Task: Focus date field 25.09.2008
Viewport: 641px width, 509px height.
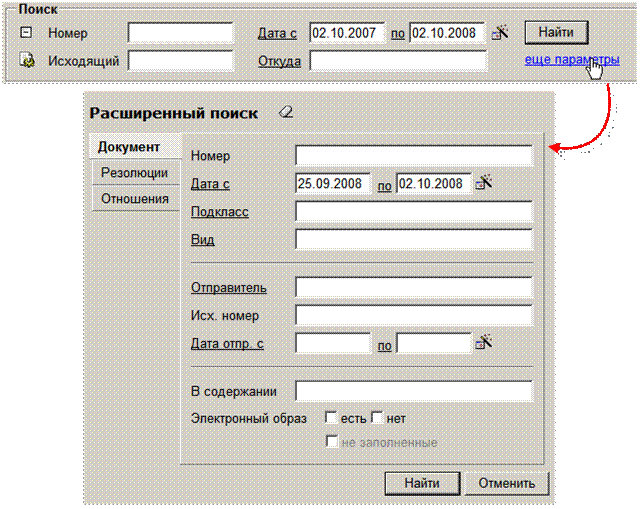Action: point(333,183)
